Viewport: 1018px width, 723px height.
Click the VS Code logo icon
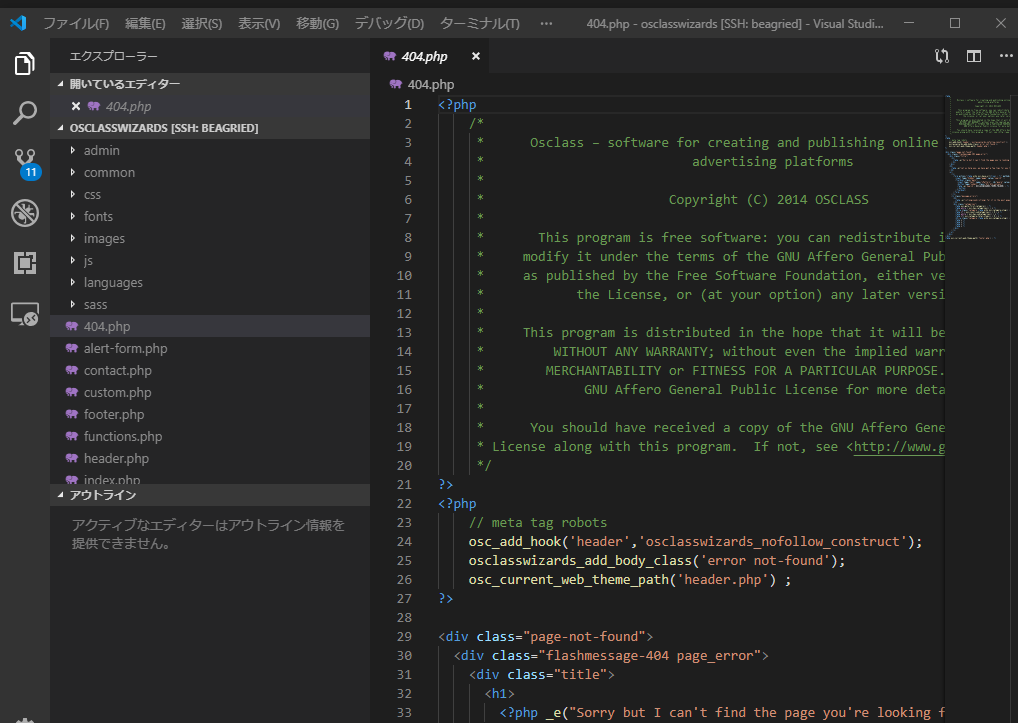pos(18,23)
